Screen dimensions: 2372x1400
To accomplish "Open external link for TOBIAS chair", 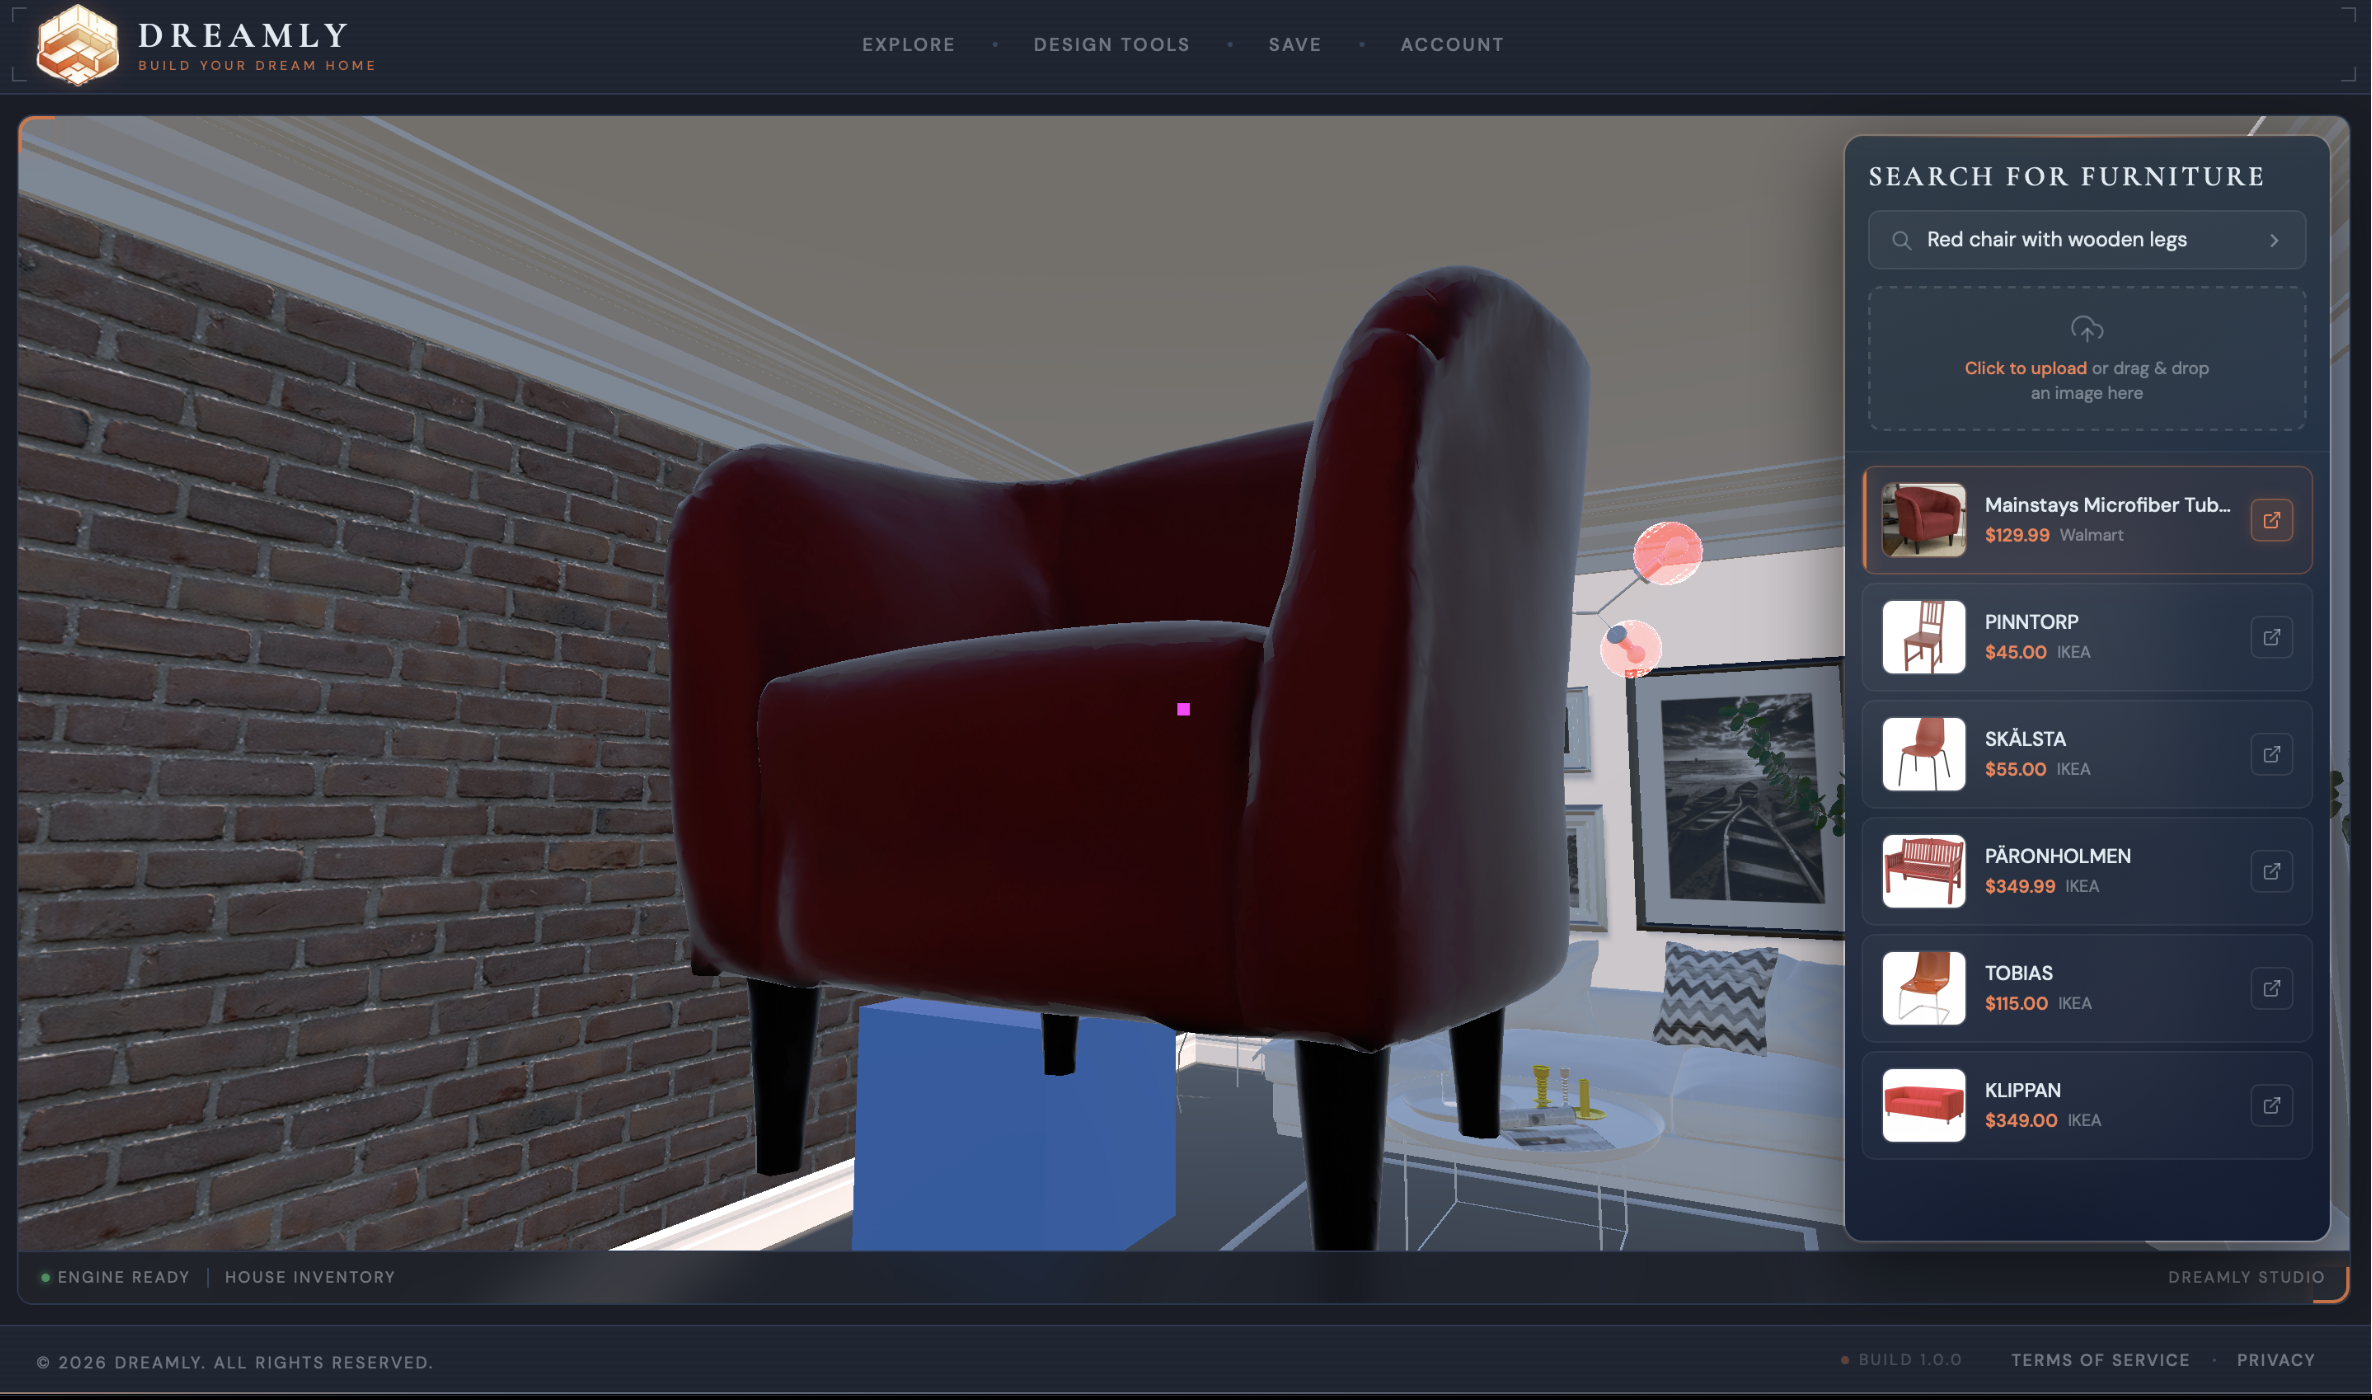I will [x=2271, y=988].
